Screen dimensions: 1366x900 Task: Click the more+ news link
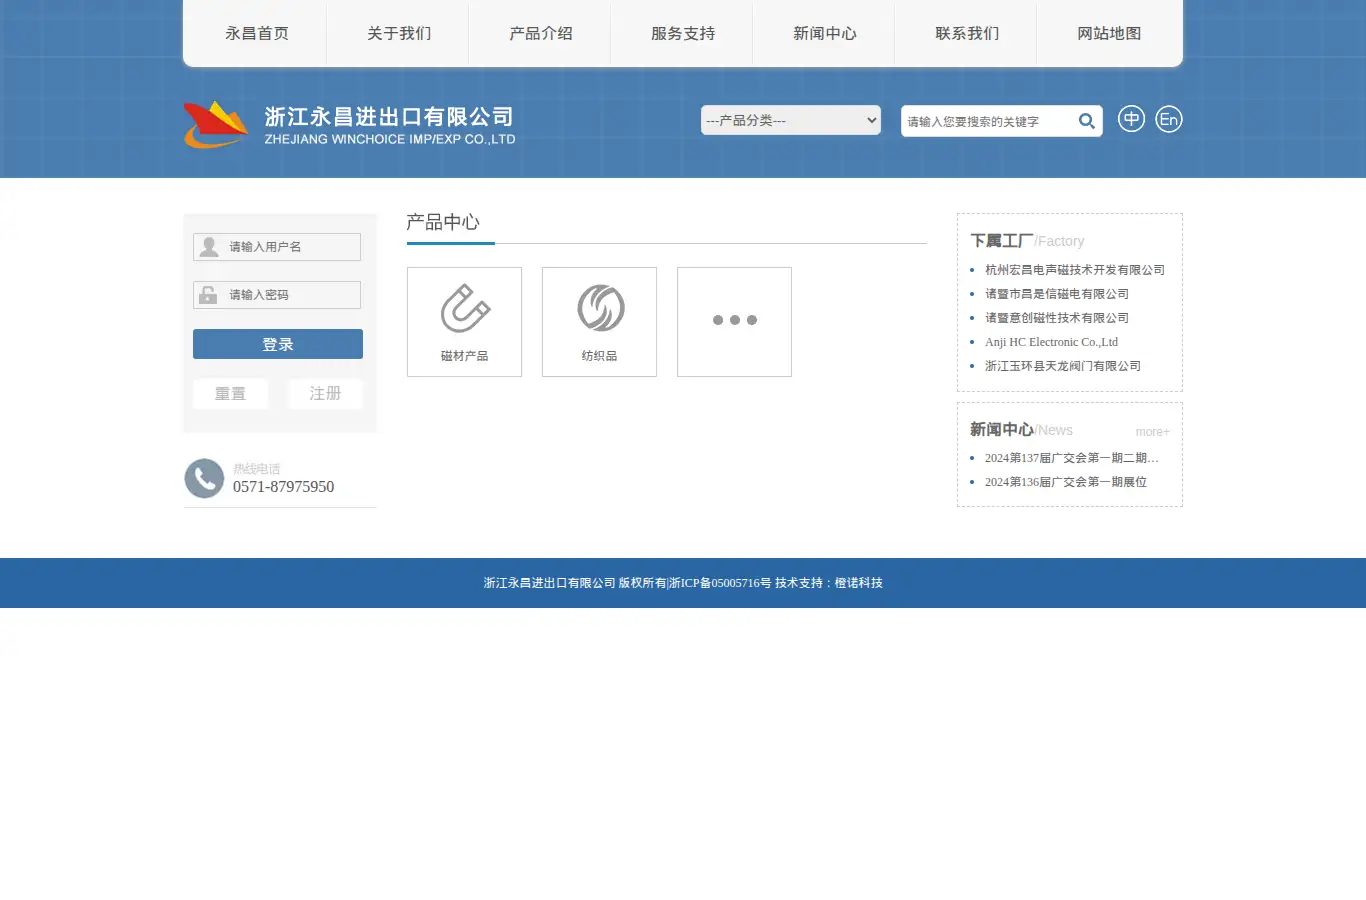(x=1152, y=432)
